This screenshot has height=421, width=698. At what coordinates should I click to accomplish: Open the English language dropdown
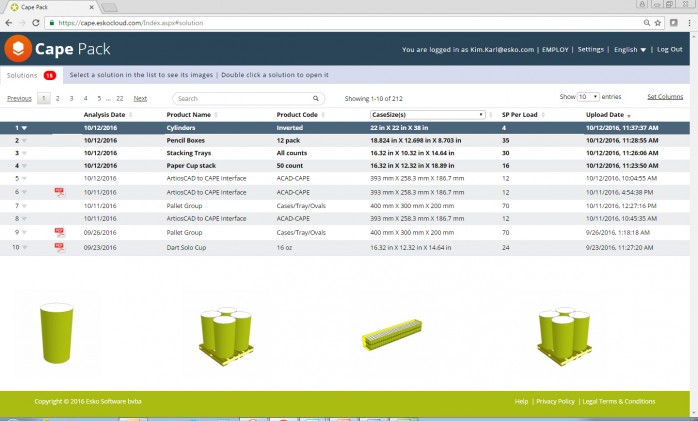click(x=629, y=49)
